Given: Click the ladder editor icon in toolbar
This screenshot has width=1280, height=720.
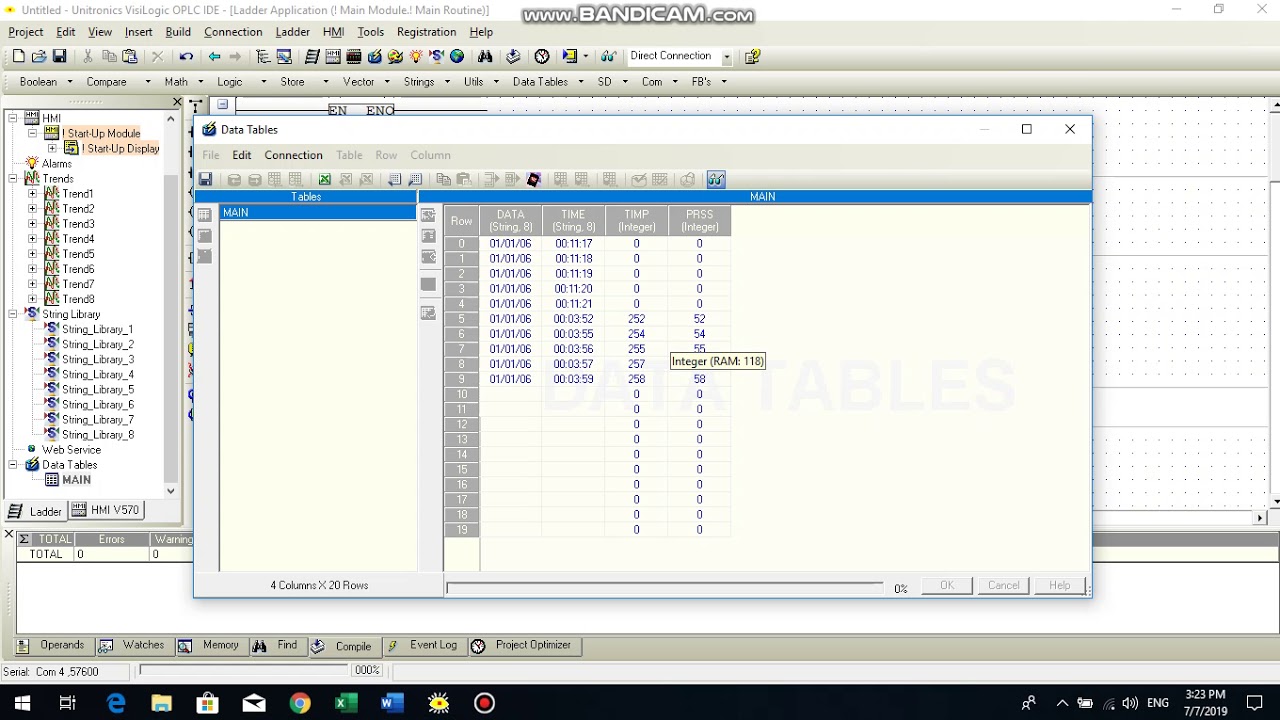Looking at the screenshot, I should pyautogui.click(x=312, y=56).
